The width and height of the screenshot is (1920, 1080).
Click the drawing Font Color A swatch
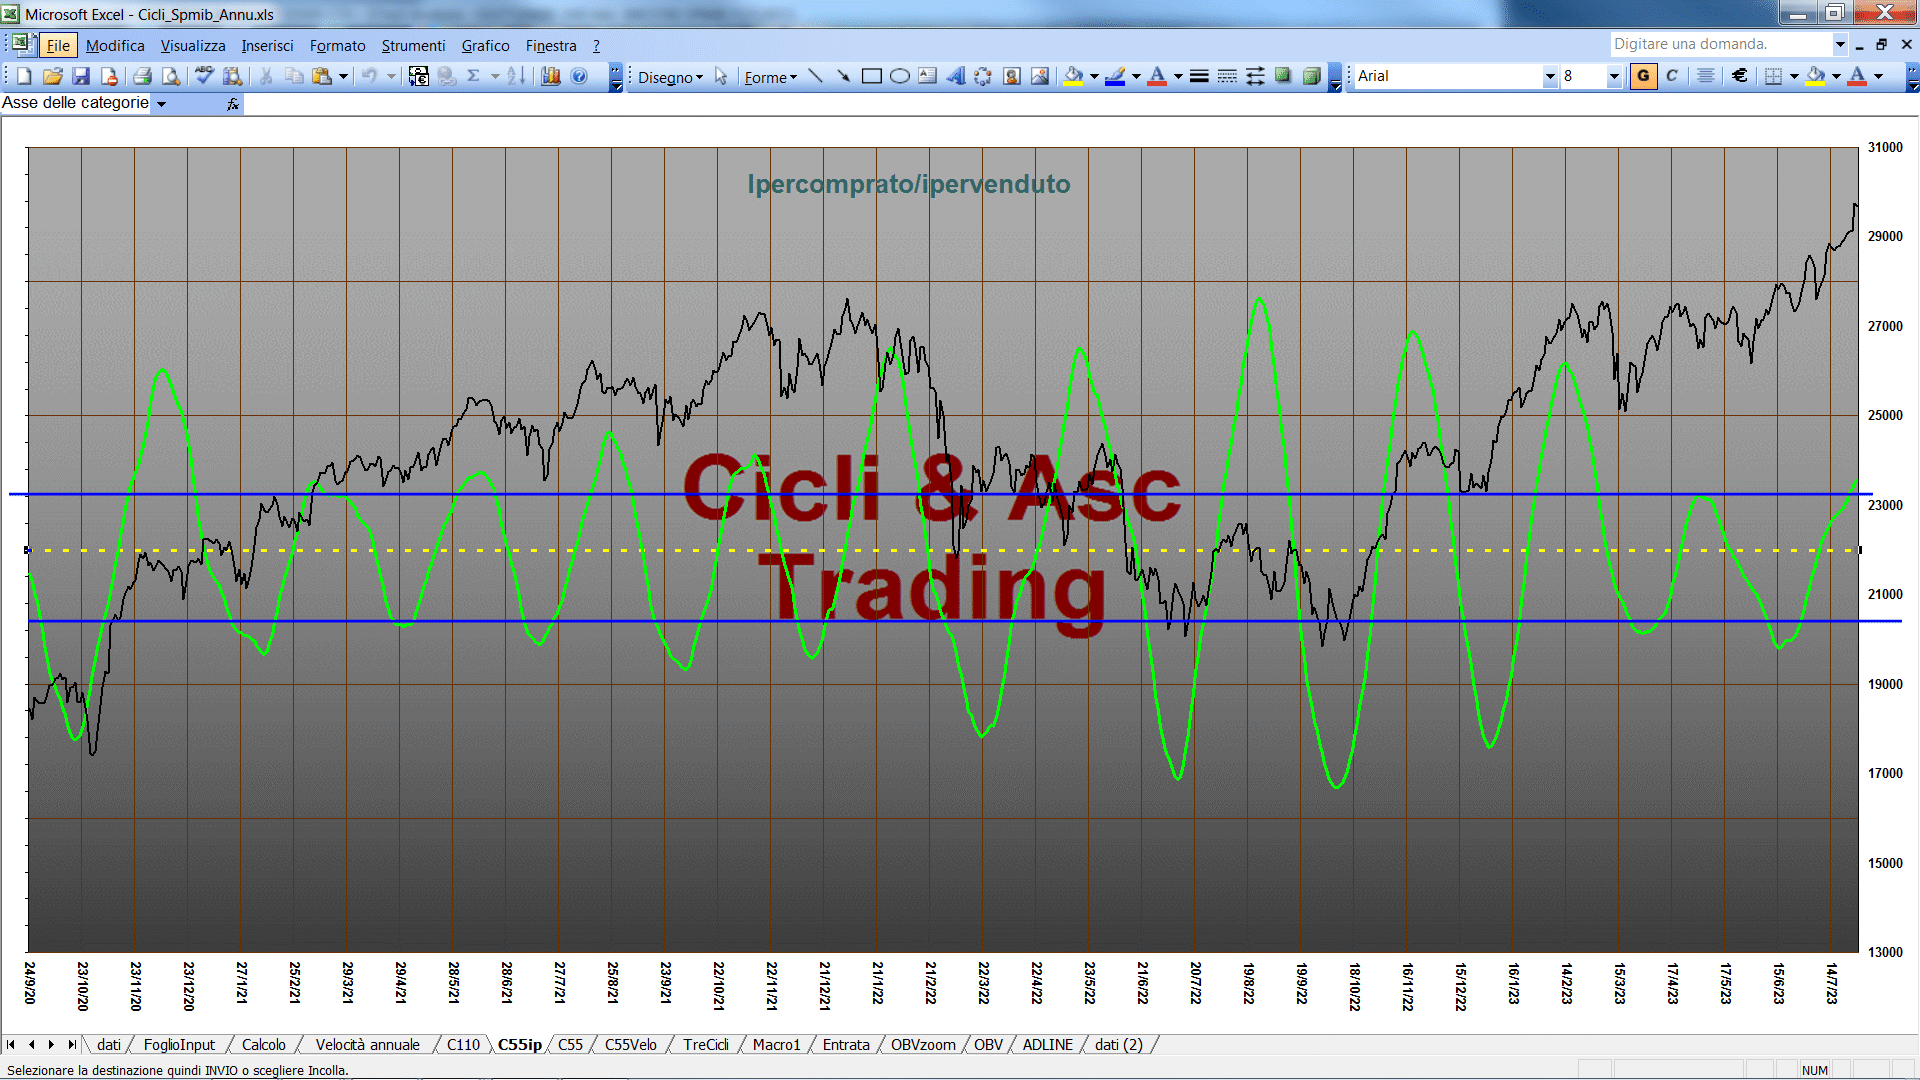click(1157, 76)
